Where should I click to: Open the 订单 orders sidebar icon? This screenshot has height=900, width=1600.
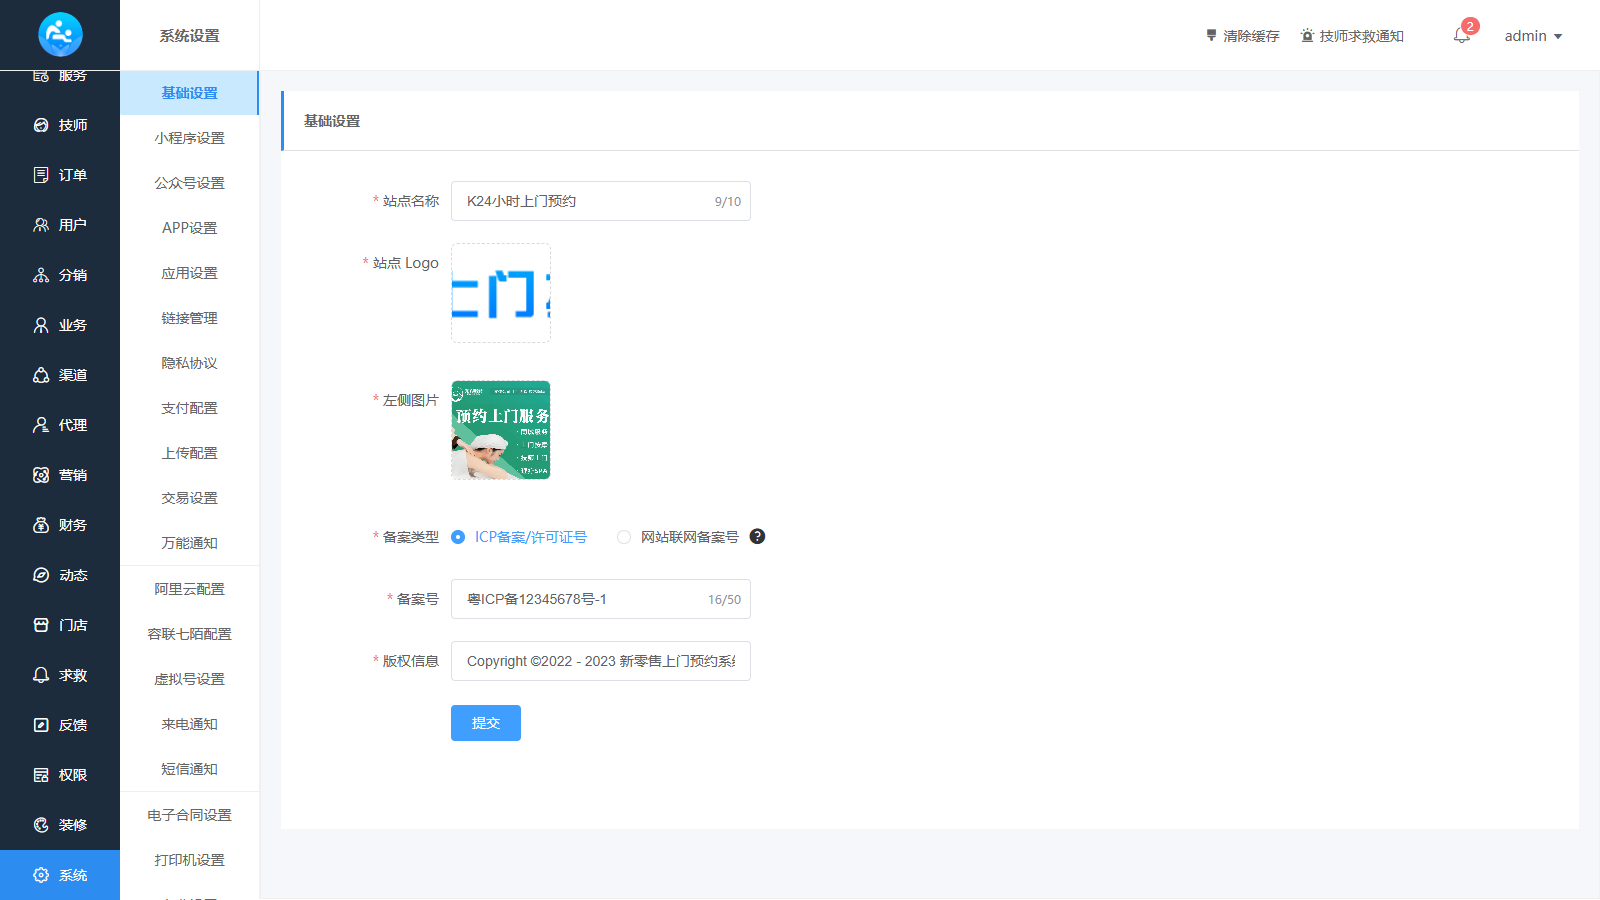click(41, 175)
